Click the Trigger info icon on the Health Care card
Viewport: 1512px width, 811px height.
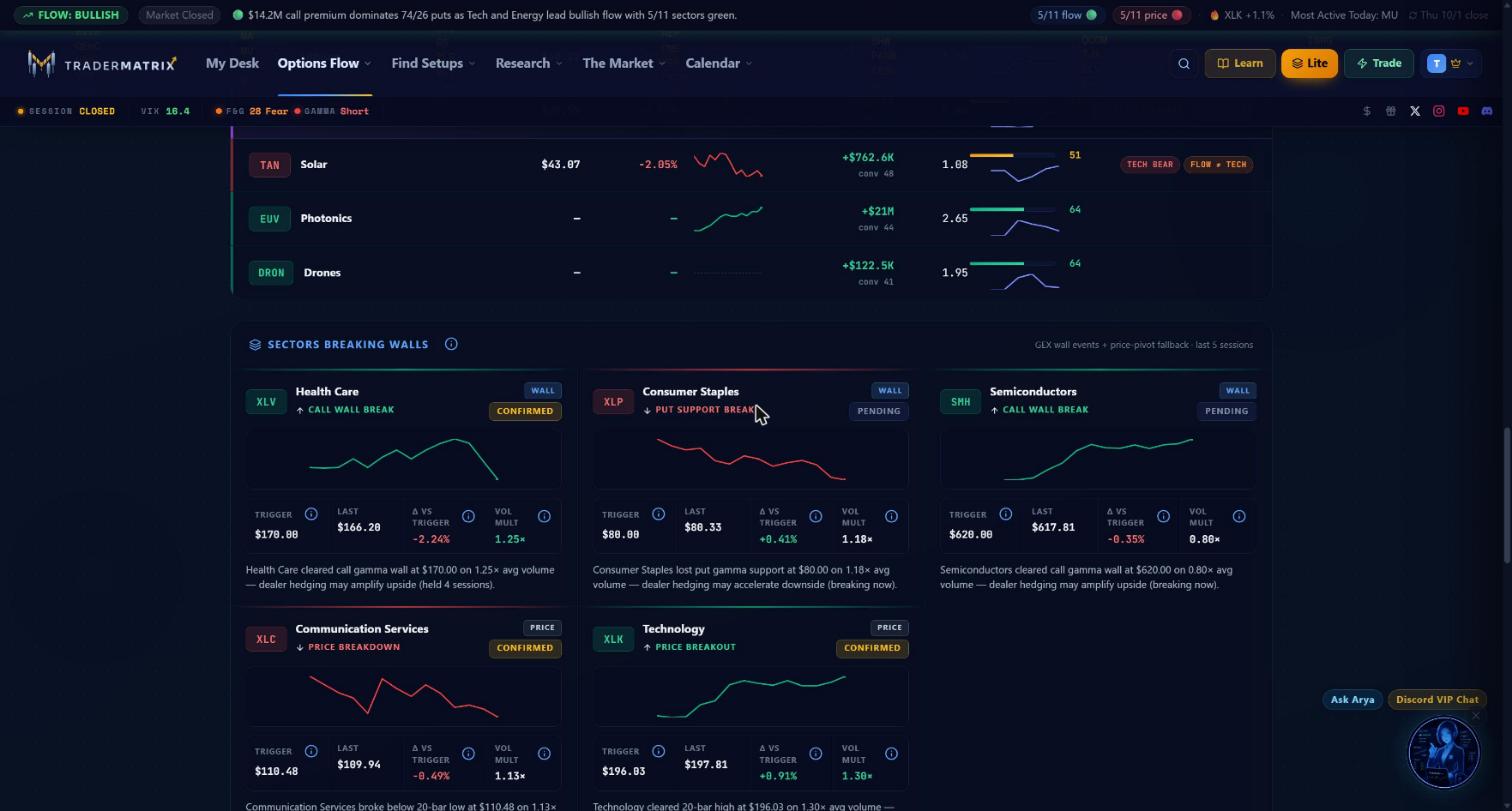(x=311, y=514)
